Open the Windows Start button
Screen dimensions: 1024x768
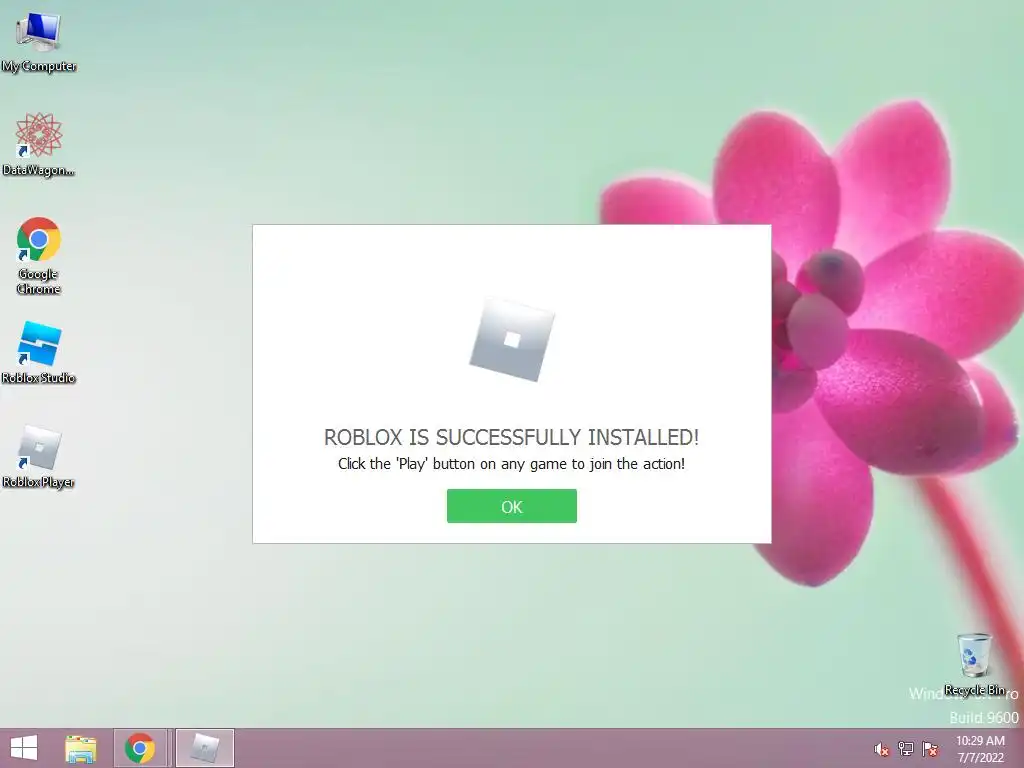click(x=24, y=748)
